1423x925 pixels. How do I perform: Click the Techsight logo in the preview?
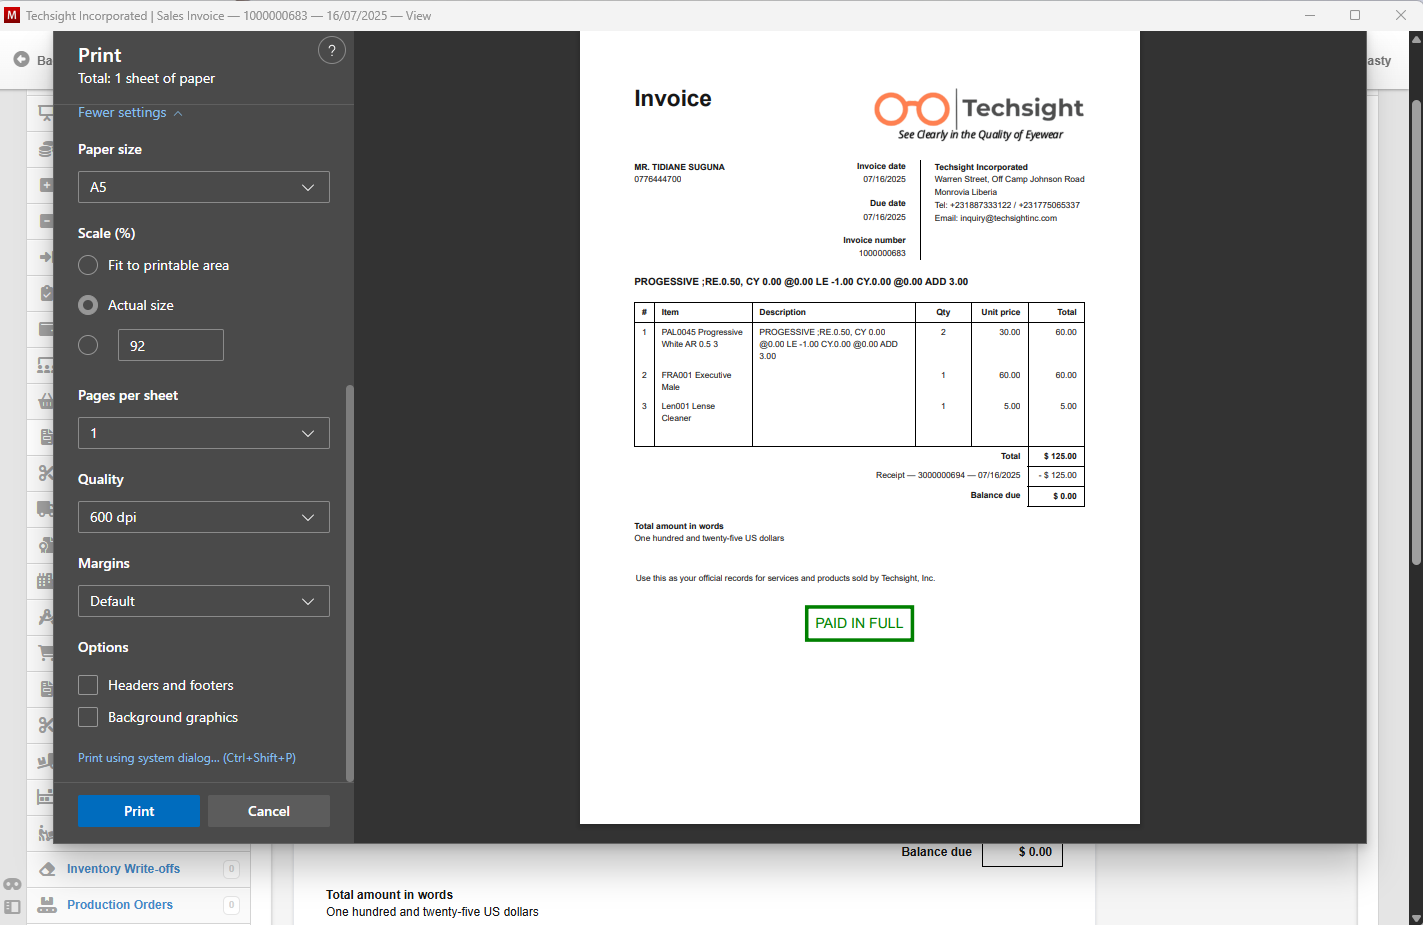[979, 115]
